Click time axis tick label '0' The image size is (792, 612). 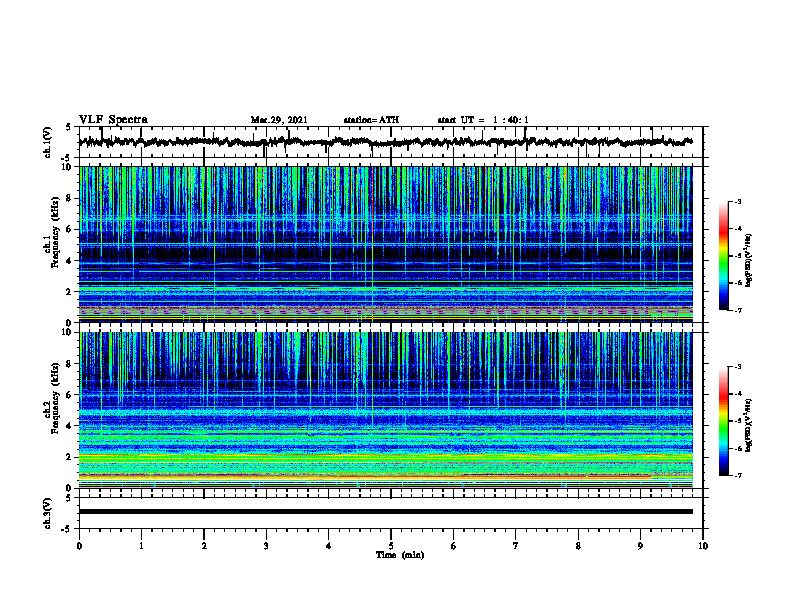click(79, 546)
